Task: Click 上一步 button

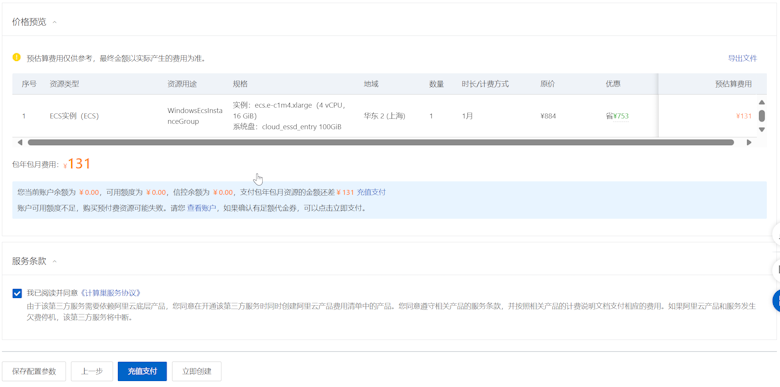Action: coord(92,371)
